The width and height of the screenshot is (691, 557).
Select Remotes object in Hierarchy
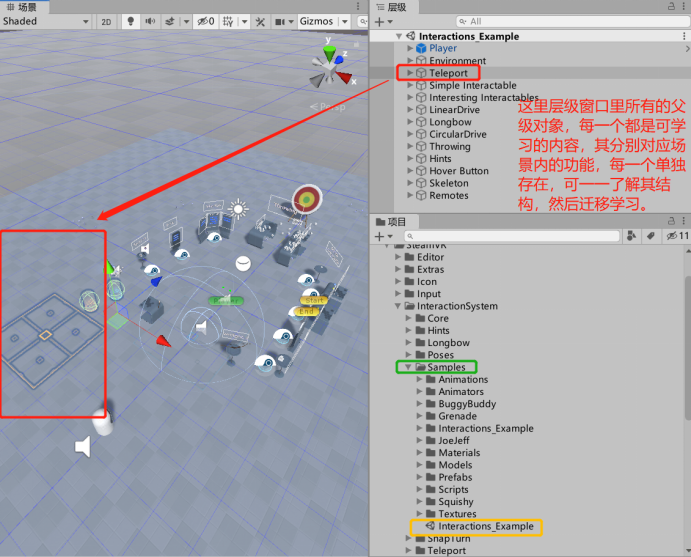tap(449, 195)
